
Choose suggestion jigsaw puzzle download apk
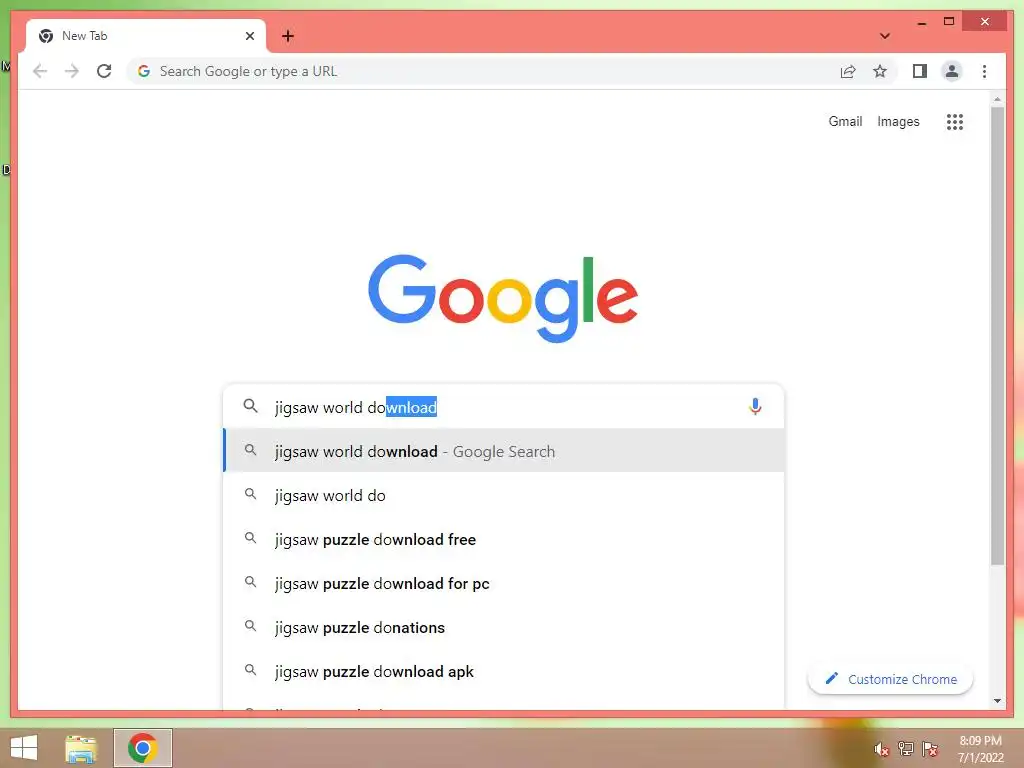pos(504,671)
